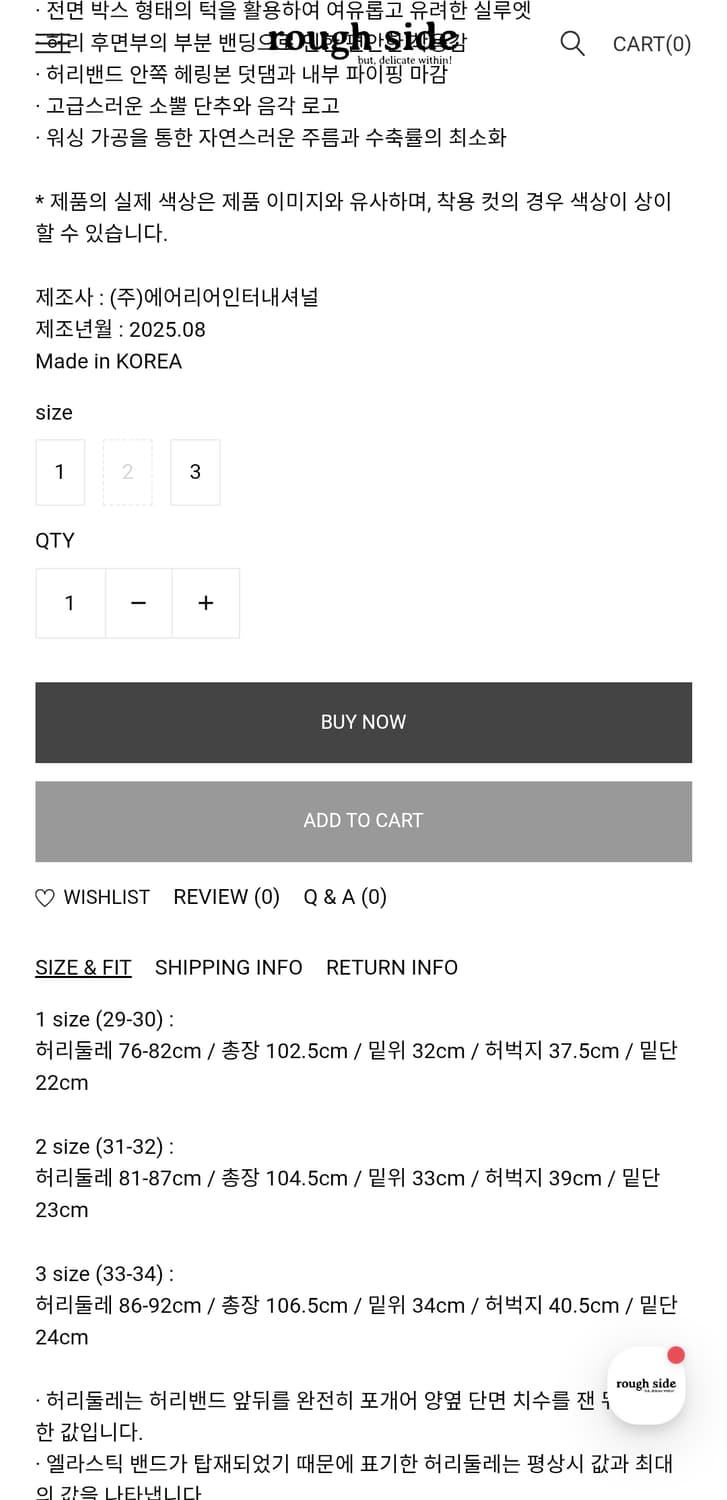727x1500 pixels.
Task: Click the quantity input field
Action: (x=70, y=603)
